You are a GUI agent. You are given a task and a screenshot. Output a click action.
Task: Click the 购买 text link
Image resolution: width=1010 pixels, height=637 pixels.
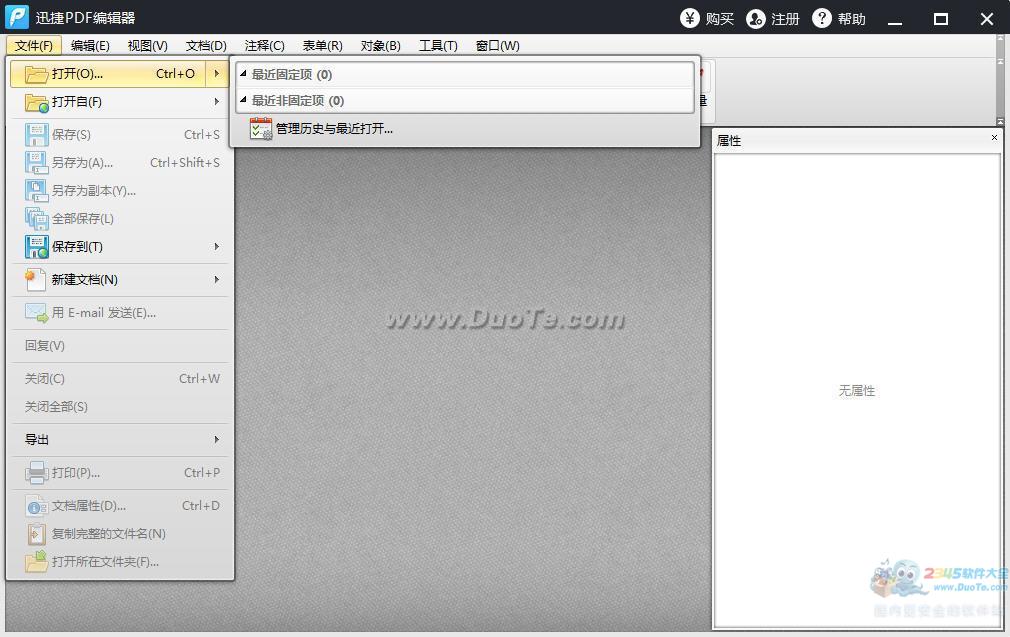pyautogui.click(x=719, y=19)
